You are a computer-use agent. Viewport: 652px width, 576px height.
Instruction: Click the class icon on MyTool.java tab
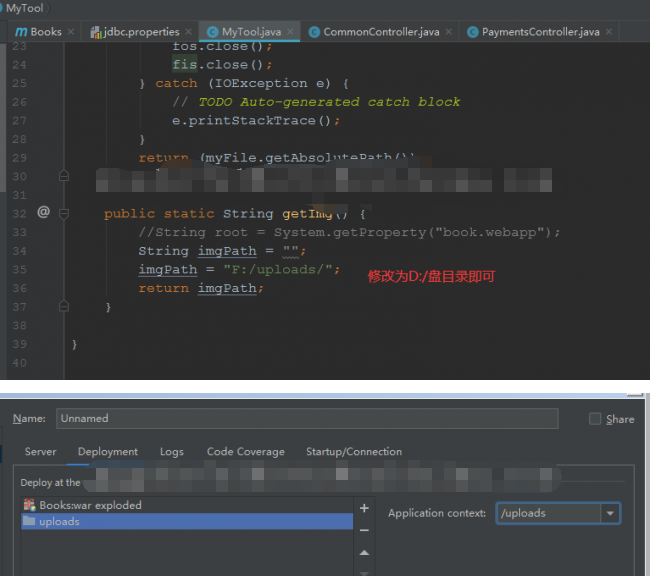click(x=212, y=32)
